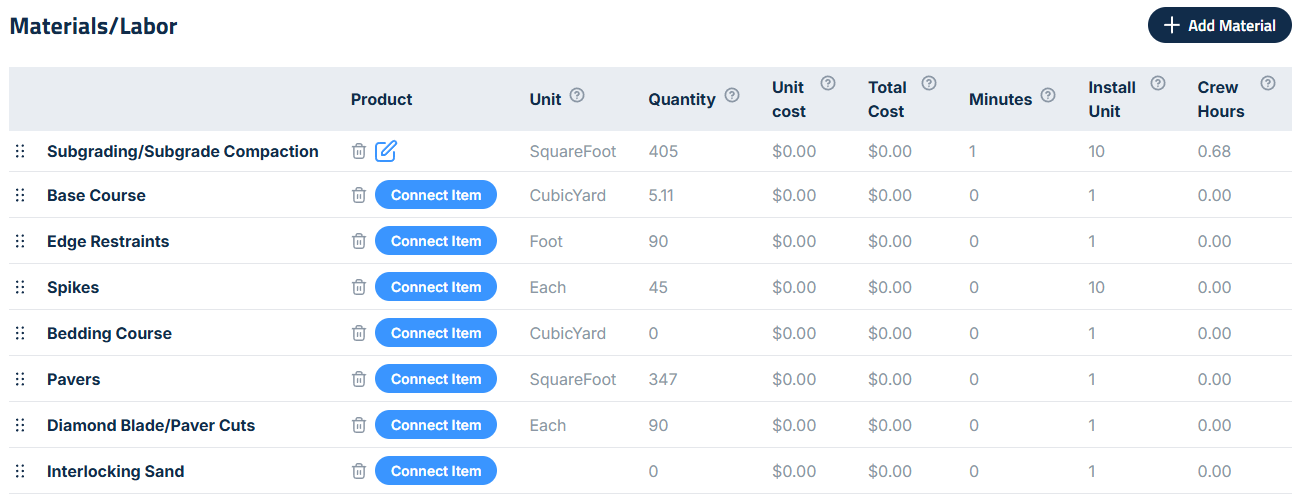
Task: Click trash icon for Base Course
Action: tap(359, 195)
